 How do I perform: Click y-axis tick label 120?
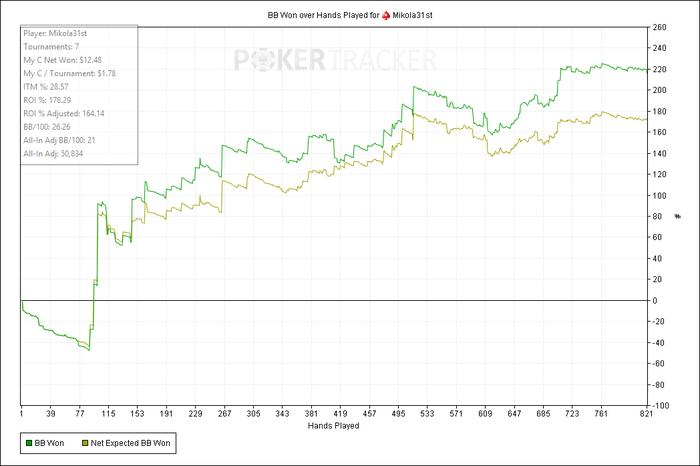click(x=659, y=175)
